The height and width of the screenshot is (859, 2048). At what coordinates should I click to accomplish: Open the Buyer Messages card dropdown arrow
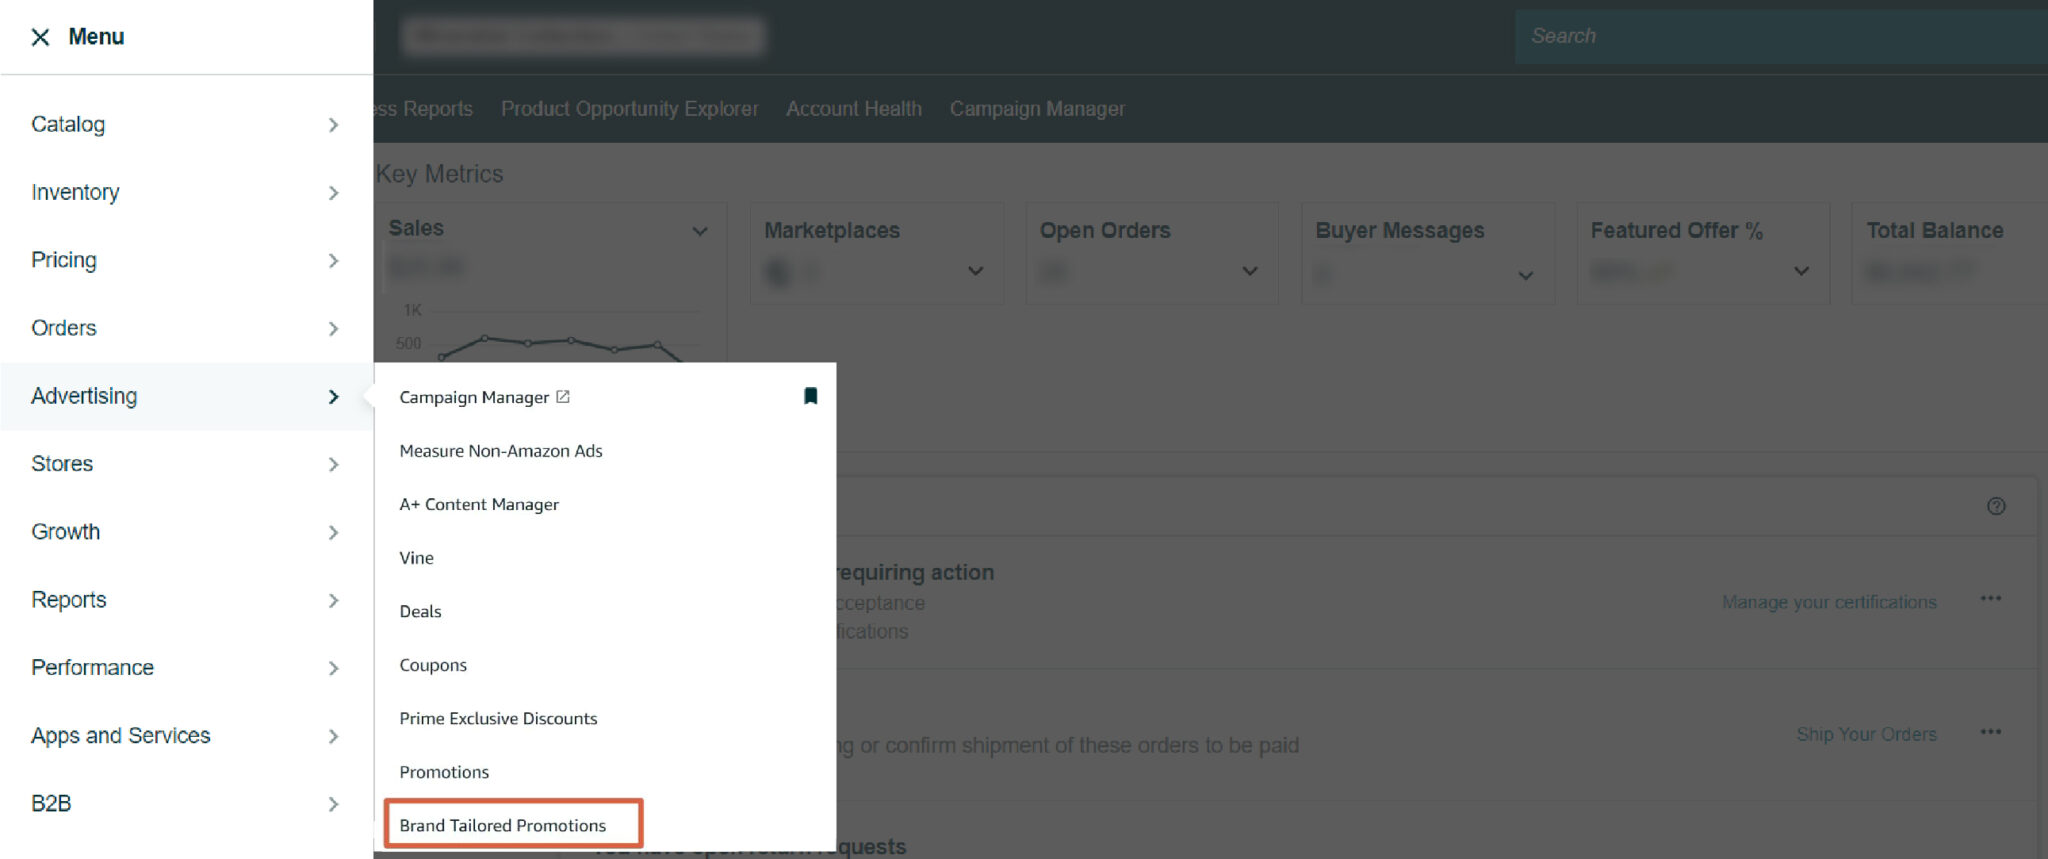click(x=1525, y=276)
